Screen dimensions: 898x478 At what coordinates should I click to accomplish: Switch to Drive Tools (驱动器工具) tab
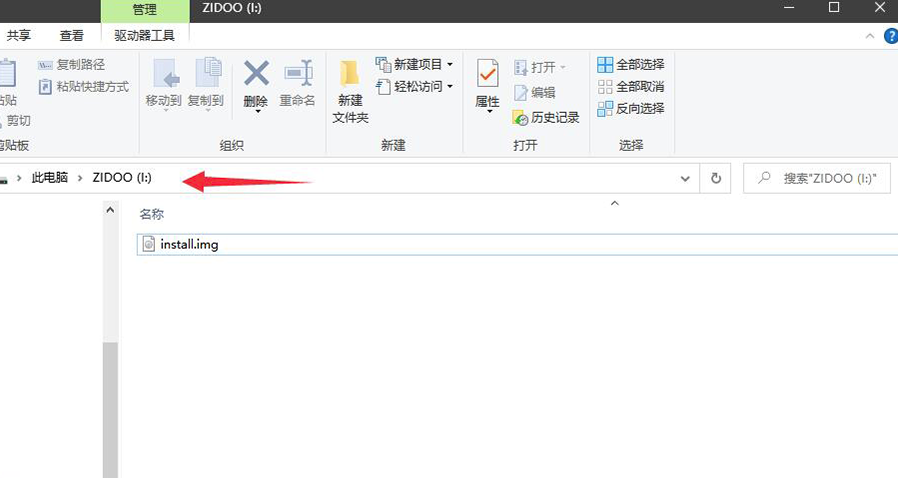click(x=144, y=35)
